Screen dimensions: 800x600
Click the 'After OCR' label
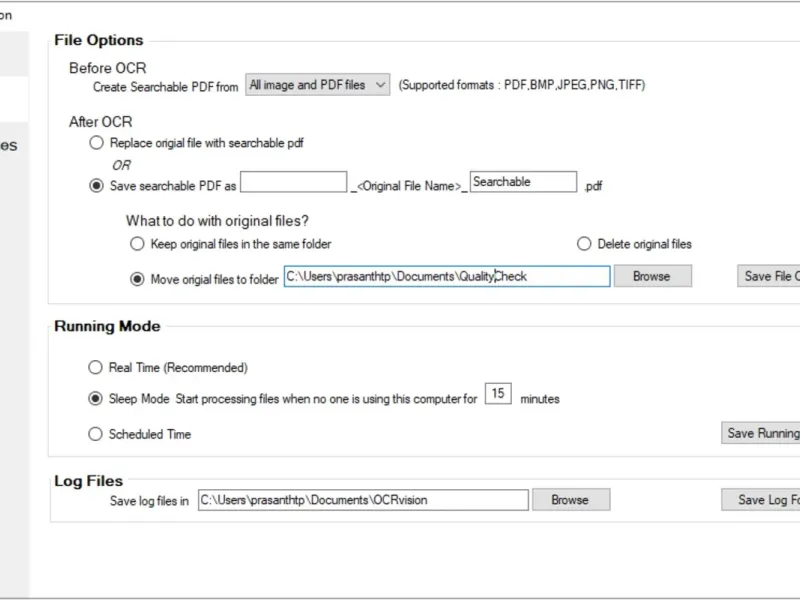101,122
